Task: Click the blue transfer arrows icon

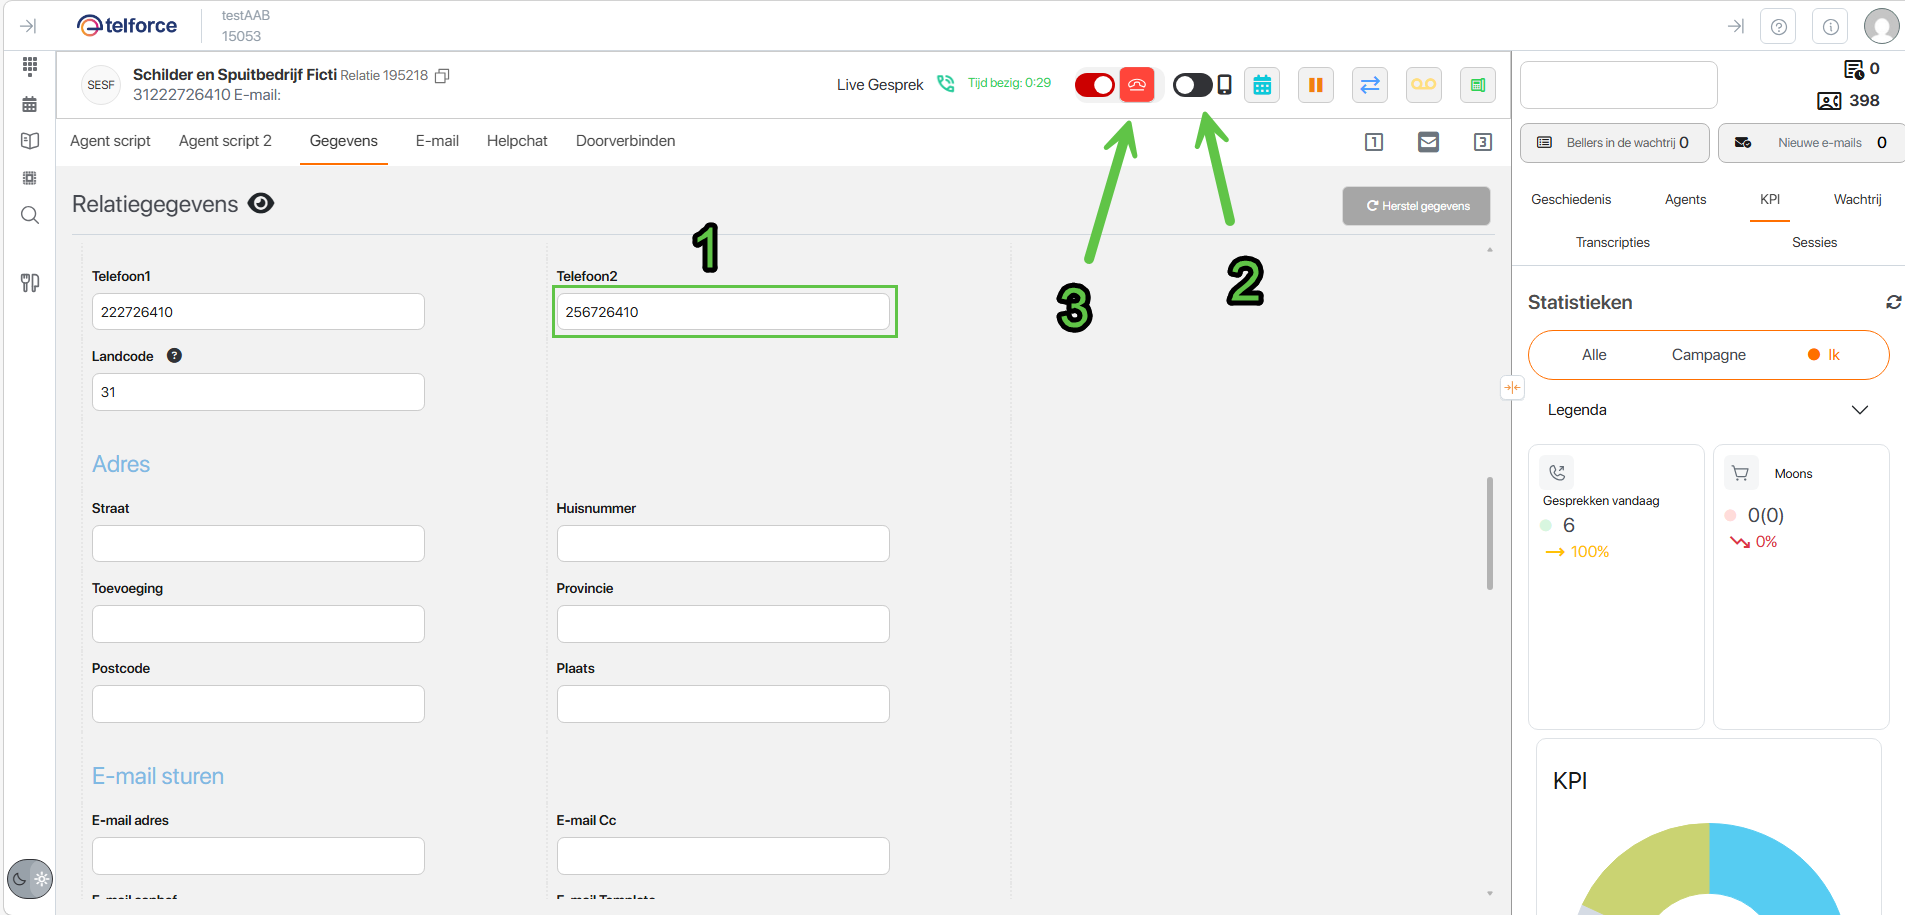Action: coord(1370,85)
